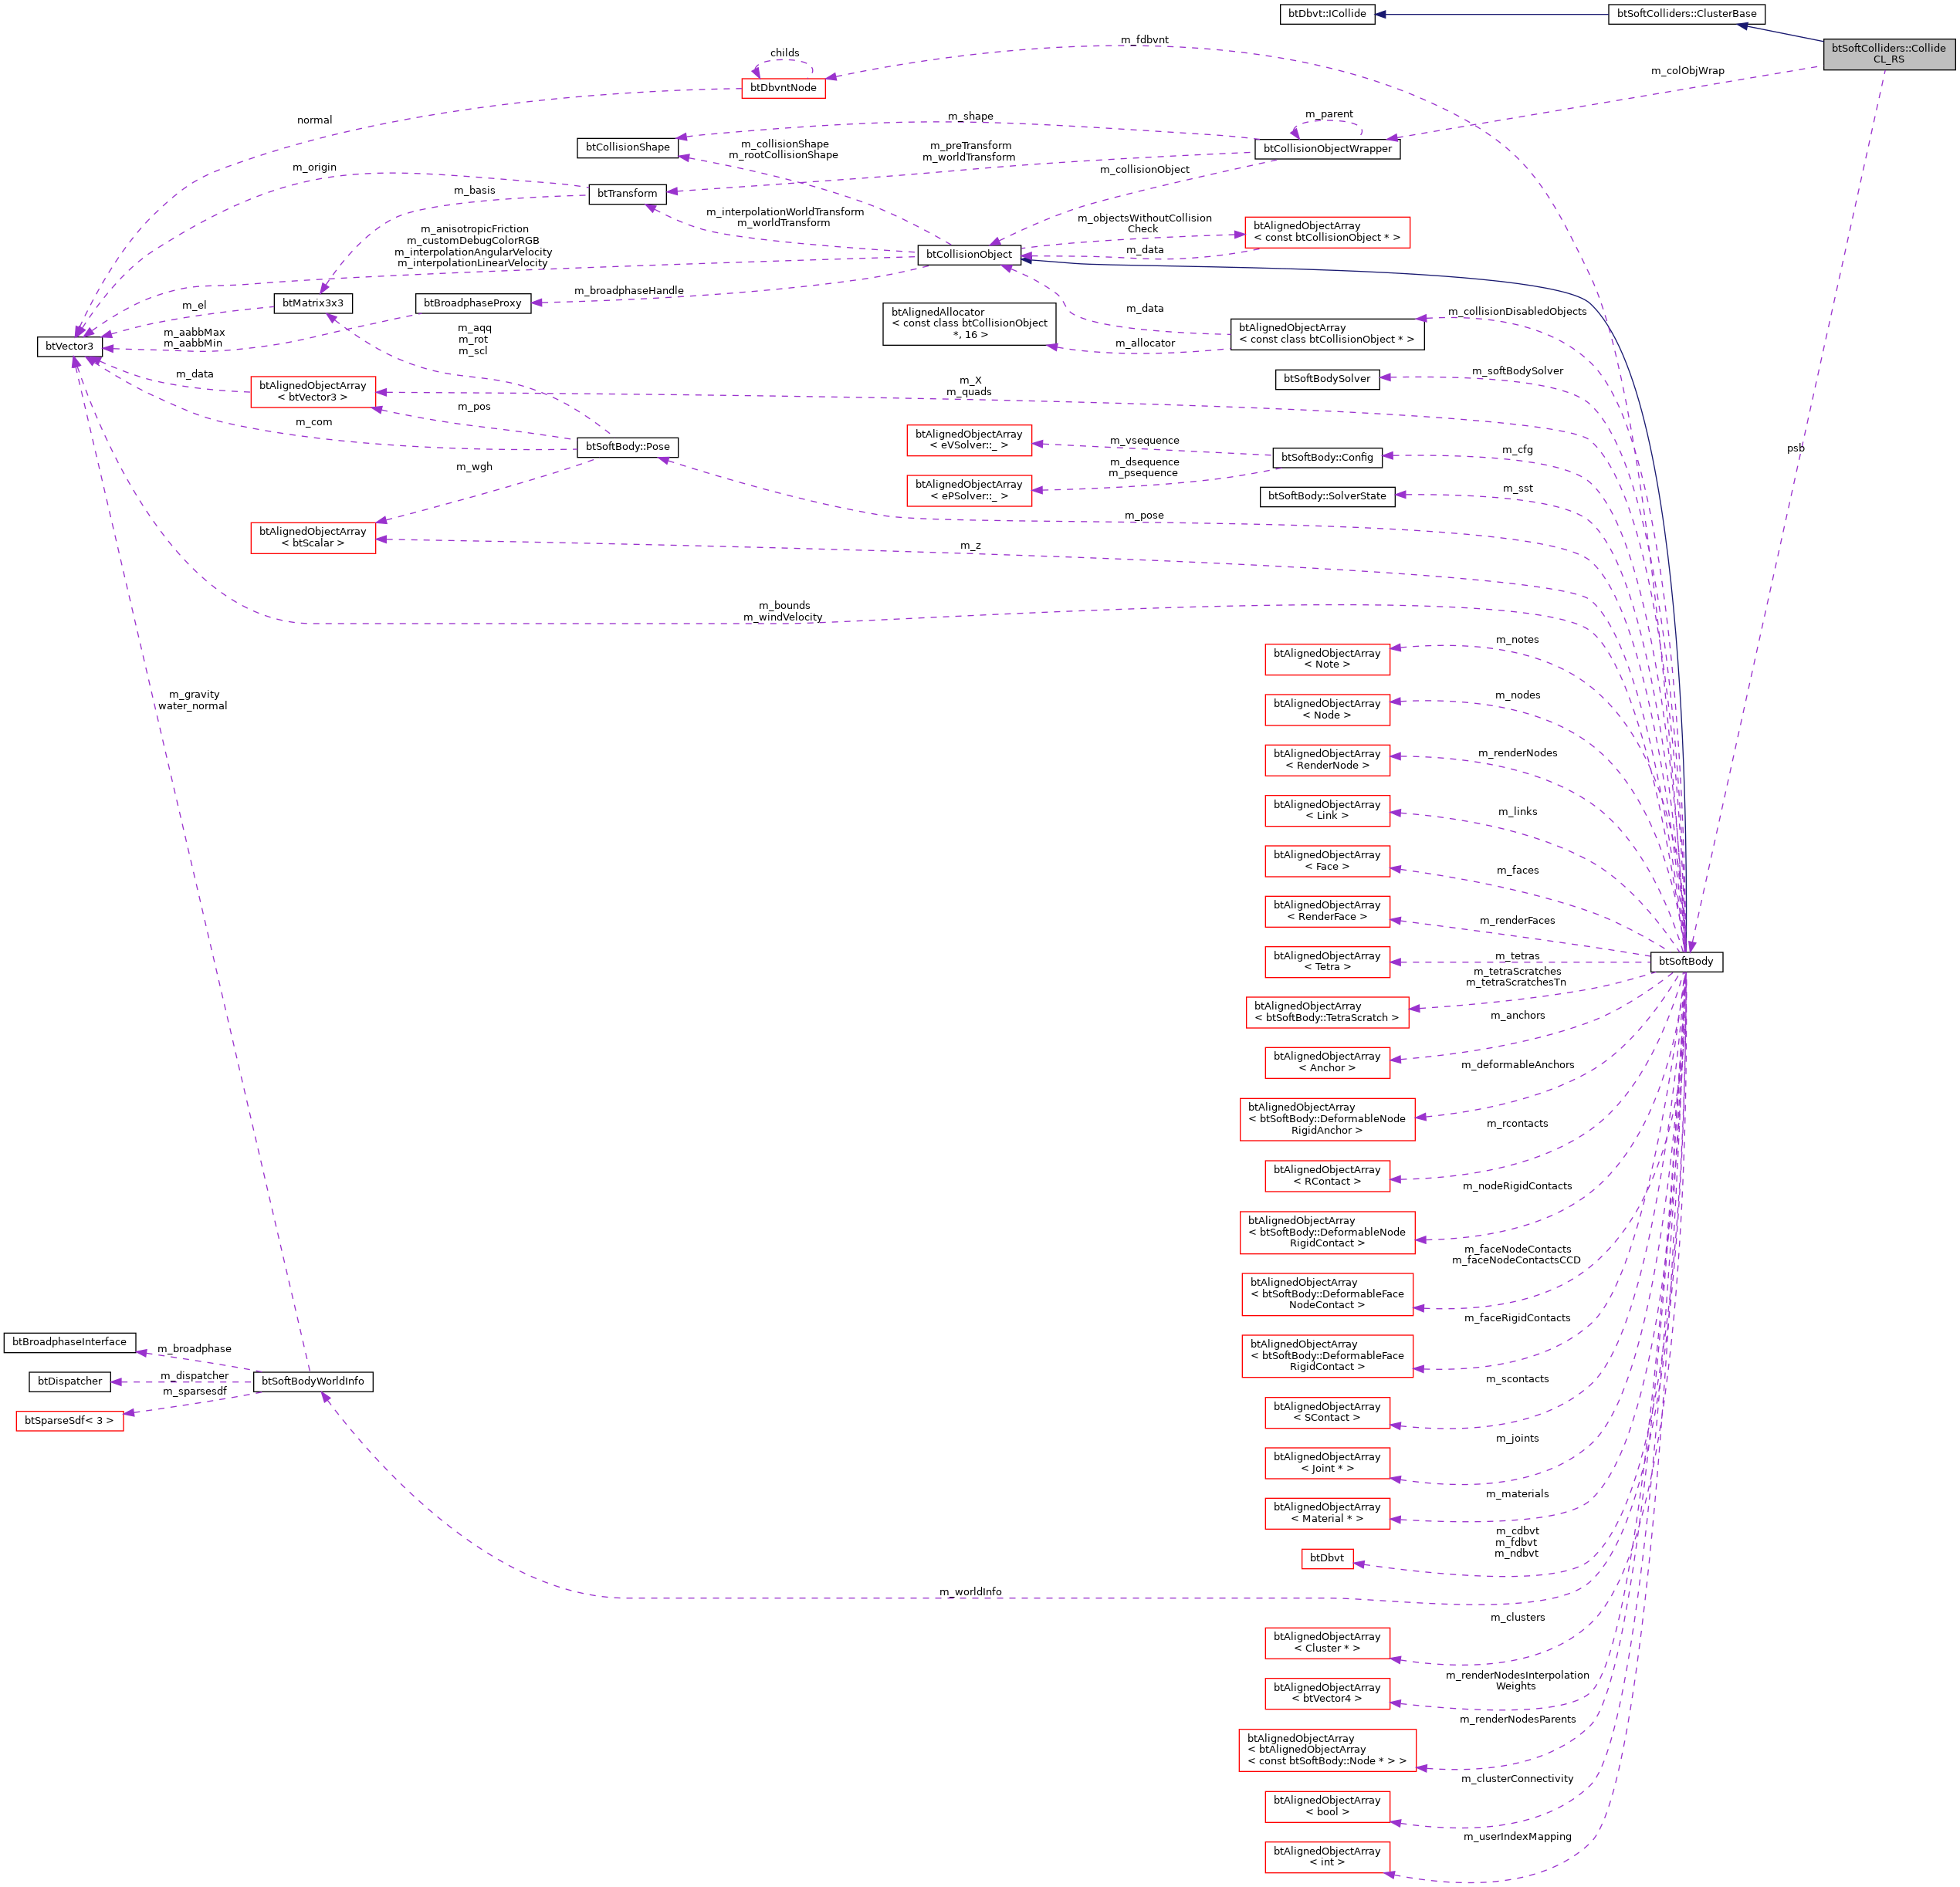
Task: Open the btCollisionObjectWrapper node
Action: click(1327, 149)
